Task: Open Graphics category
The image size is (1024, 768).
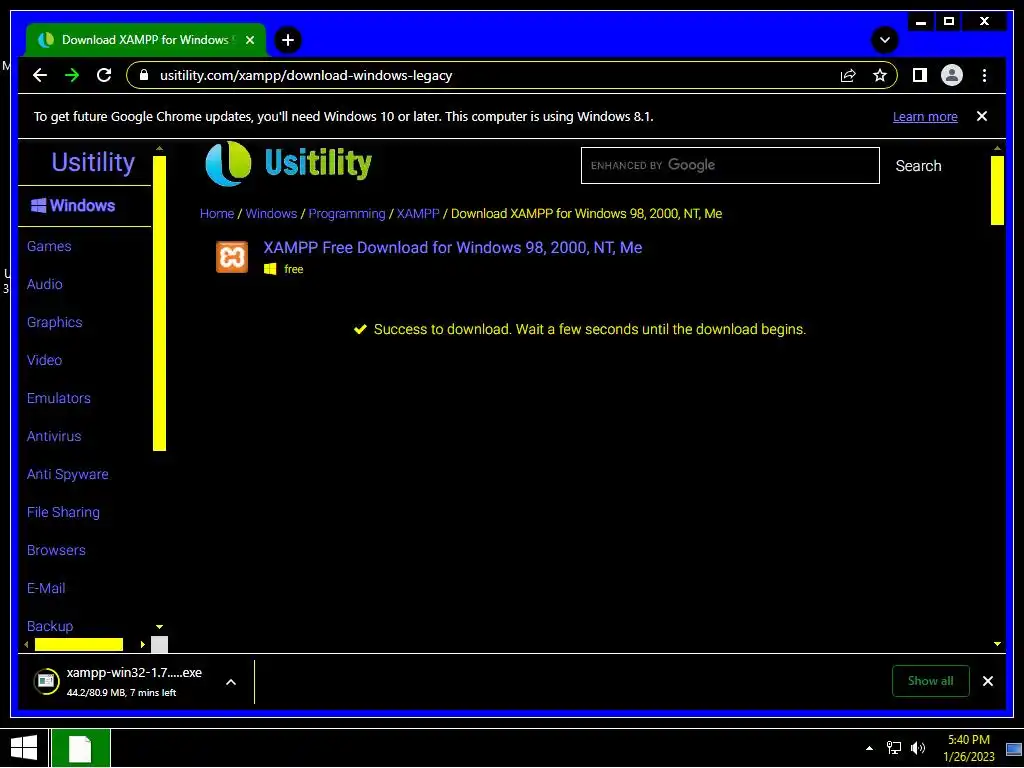Action: [x=54, y=322]
